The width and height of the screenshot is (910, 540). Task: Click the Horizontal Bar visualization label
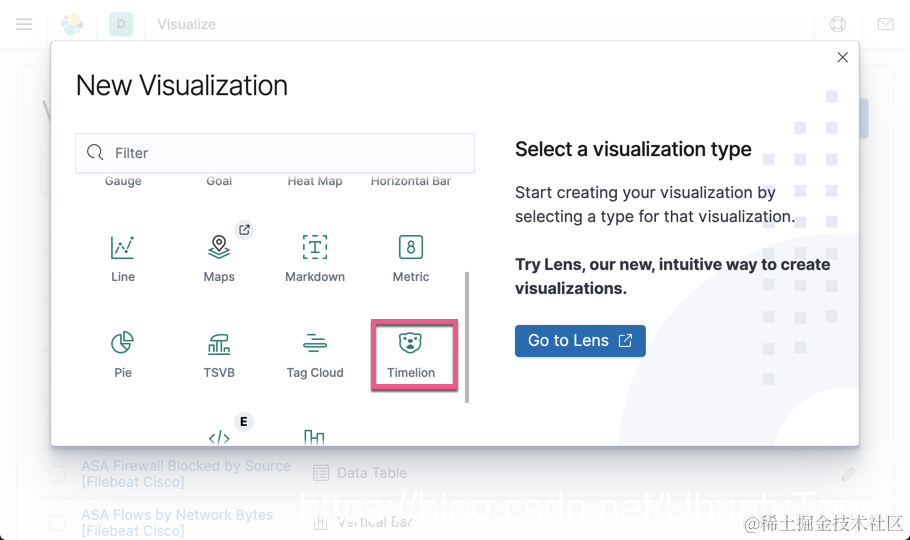coord(411,181)
